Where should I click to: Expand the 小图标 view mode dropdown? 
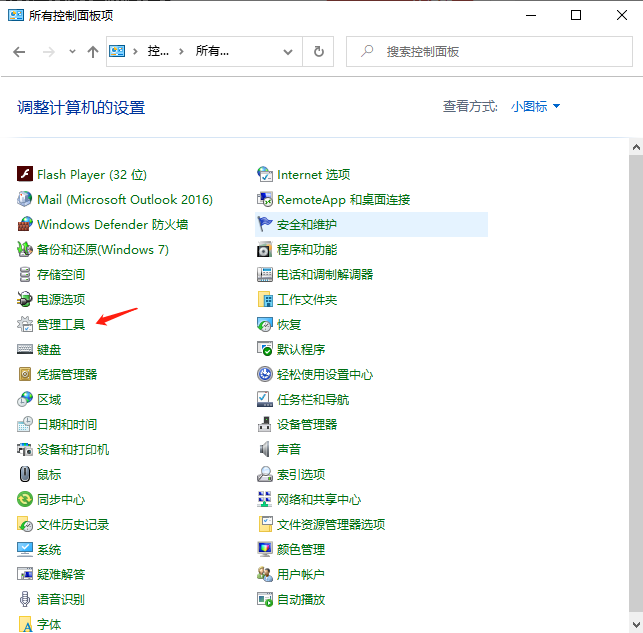click(535, 107)
